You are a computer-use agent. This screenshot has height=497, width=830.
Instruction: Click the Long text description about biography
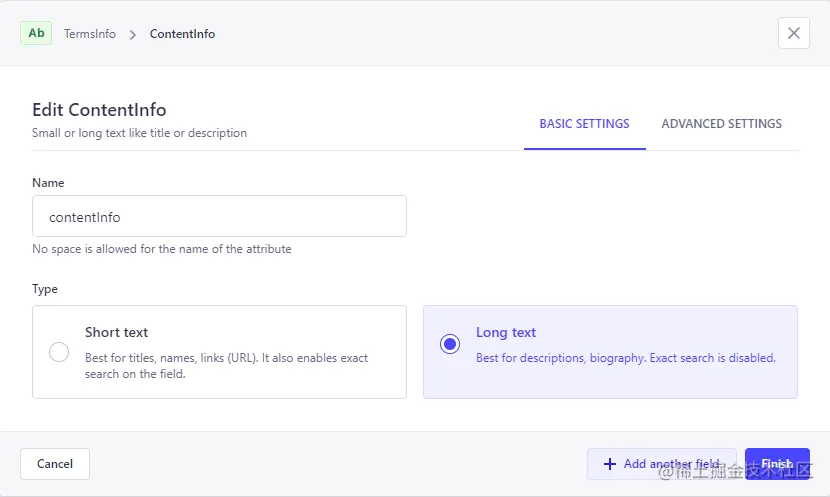(625, 358)
